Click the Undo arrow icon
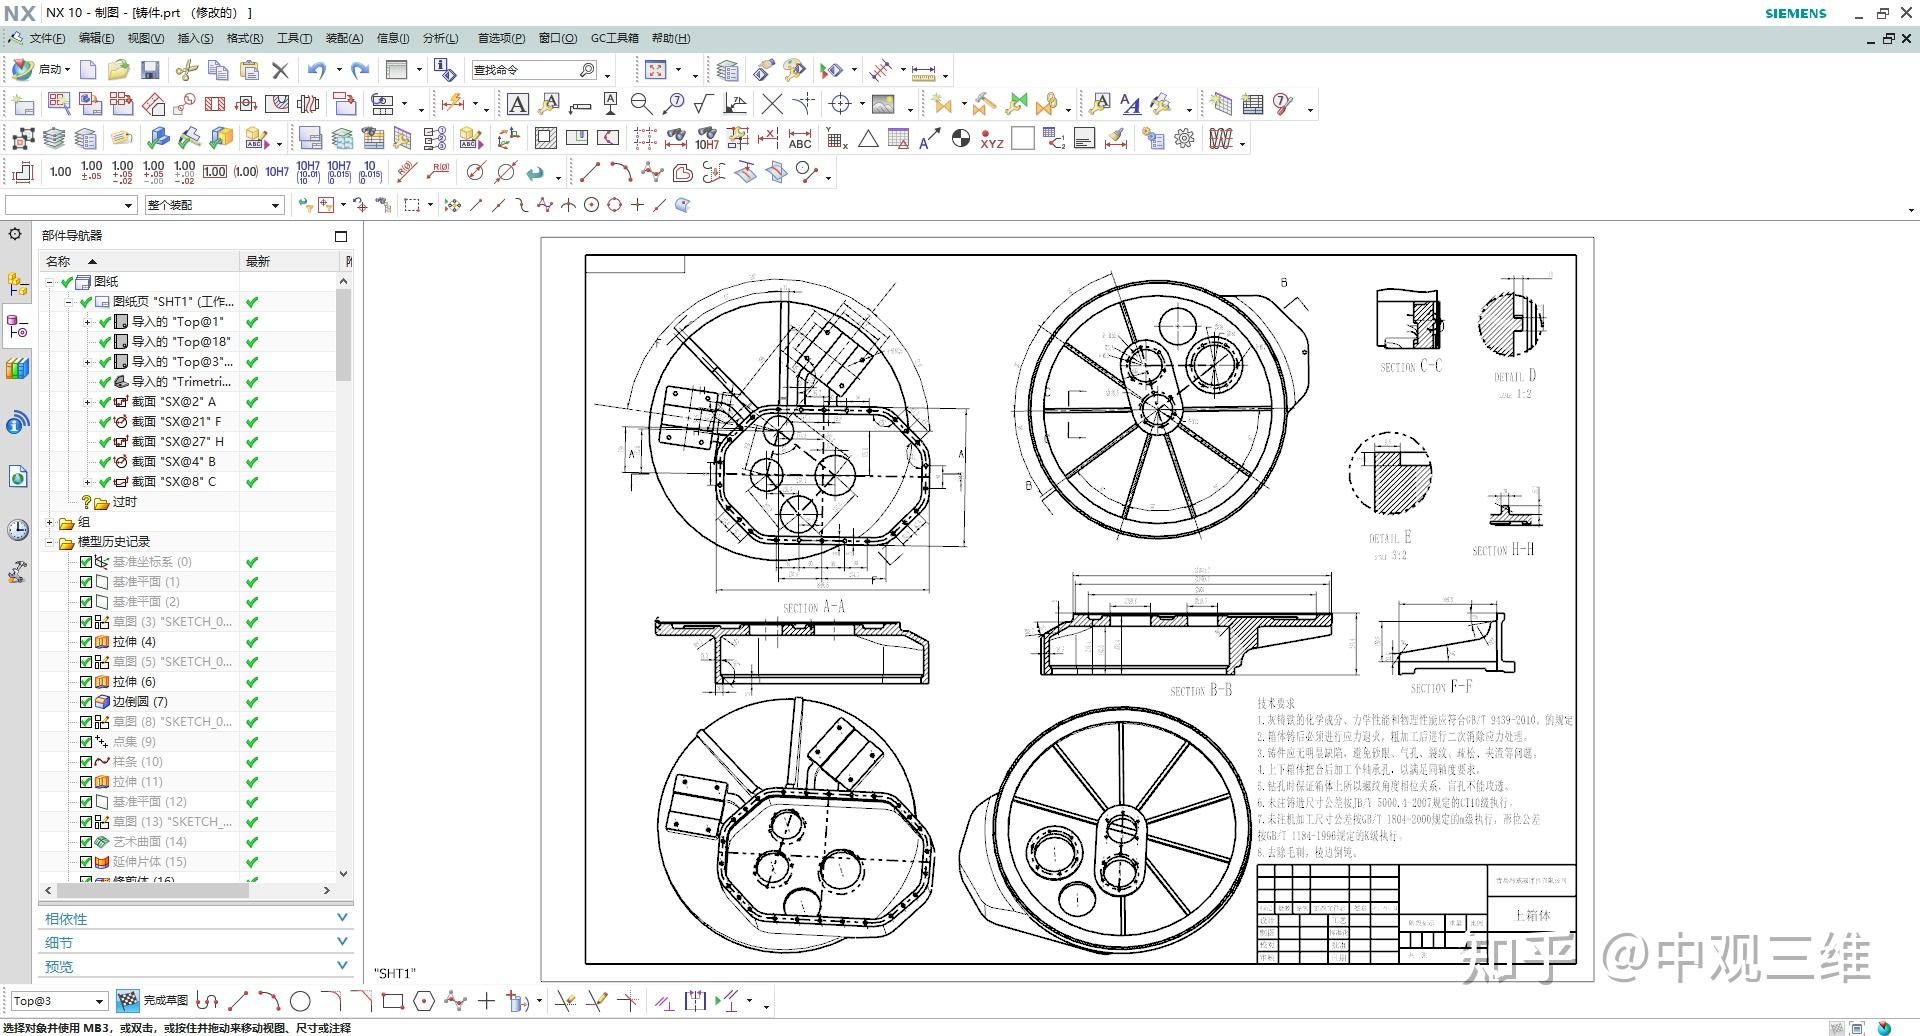 coord(317,70)
